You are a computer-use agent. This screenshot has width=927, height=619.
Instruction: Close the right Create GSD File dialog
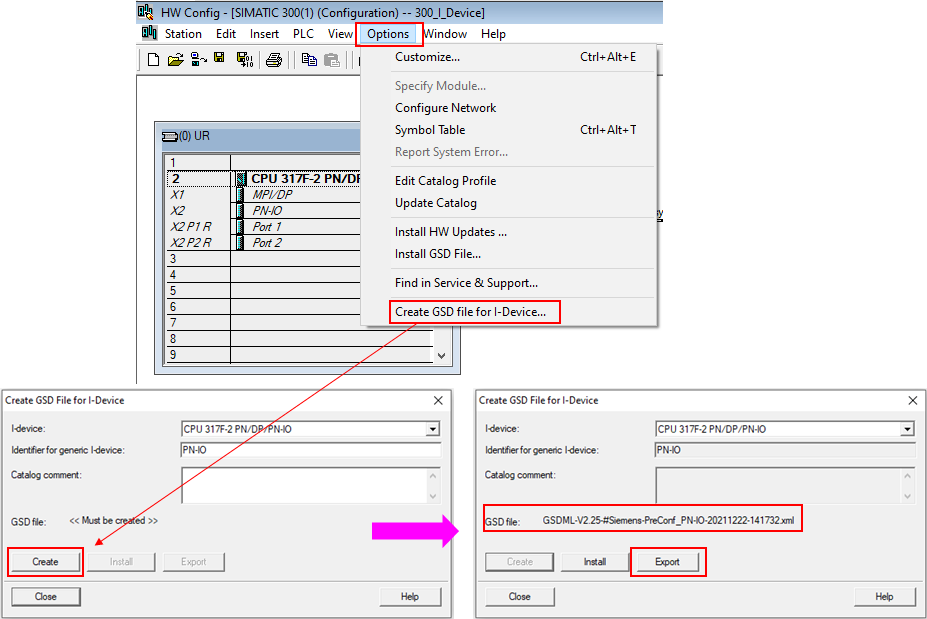pyautogui.click(x=912, y=400)
